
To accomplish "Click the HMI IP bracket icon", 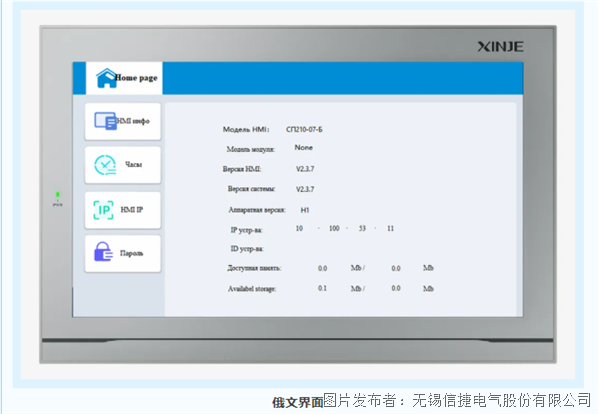I will click(x=104, y=209).
